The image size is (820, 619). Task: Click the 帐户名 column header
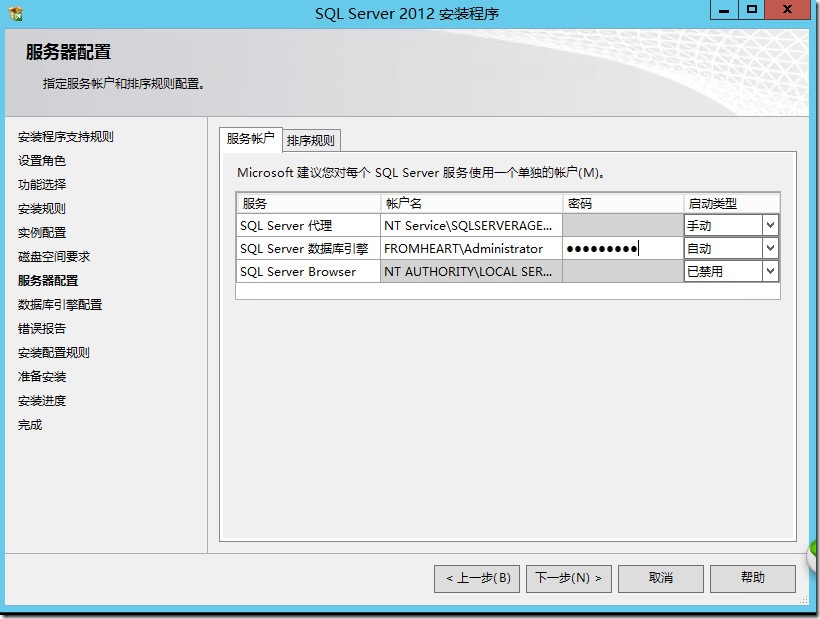[471, 203]
